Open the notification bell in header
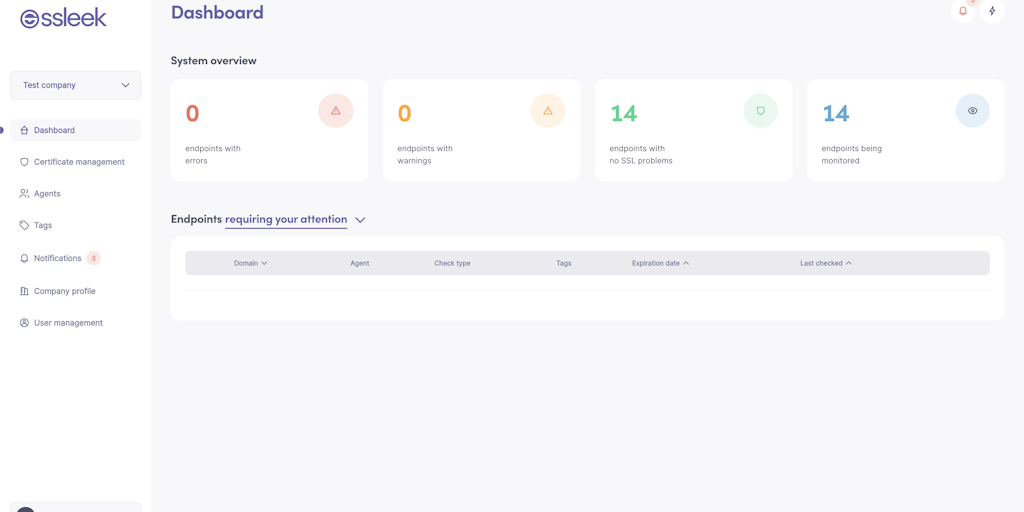The image size is (1024, 512). (x=963, y=11)
